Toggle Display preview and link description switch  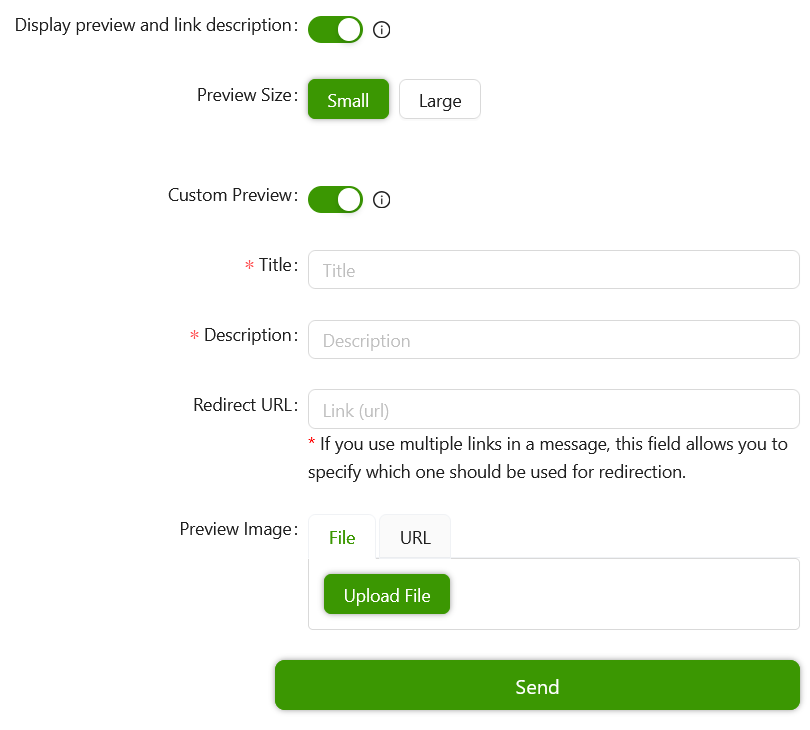(x=335, y=30)
